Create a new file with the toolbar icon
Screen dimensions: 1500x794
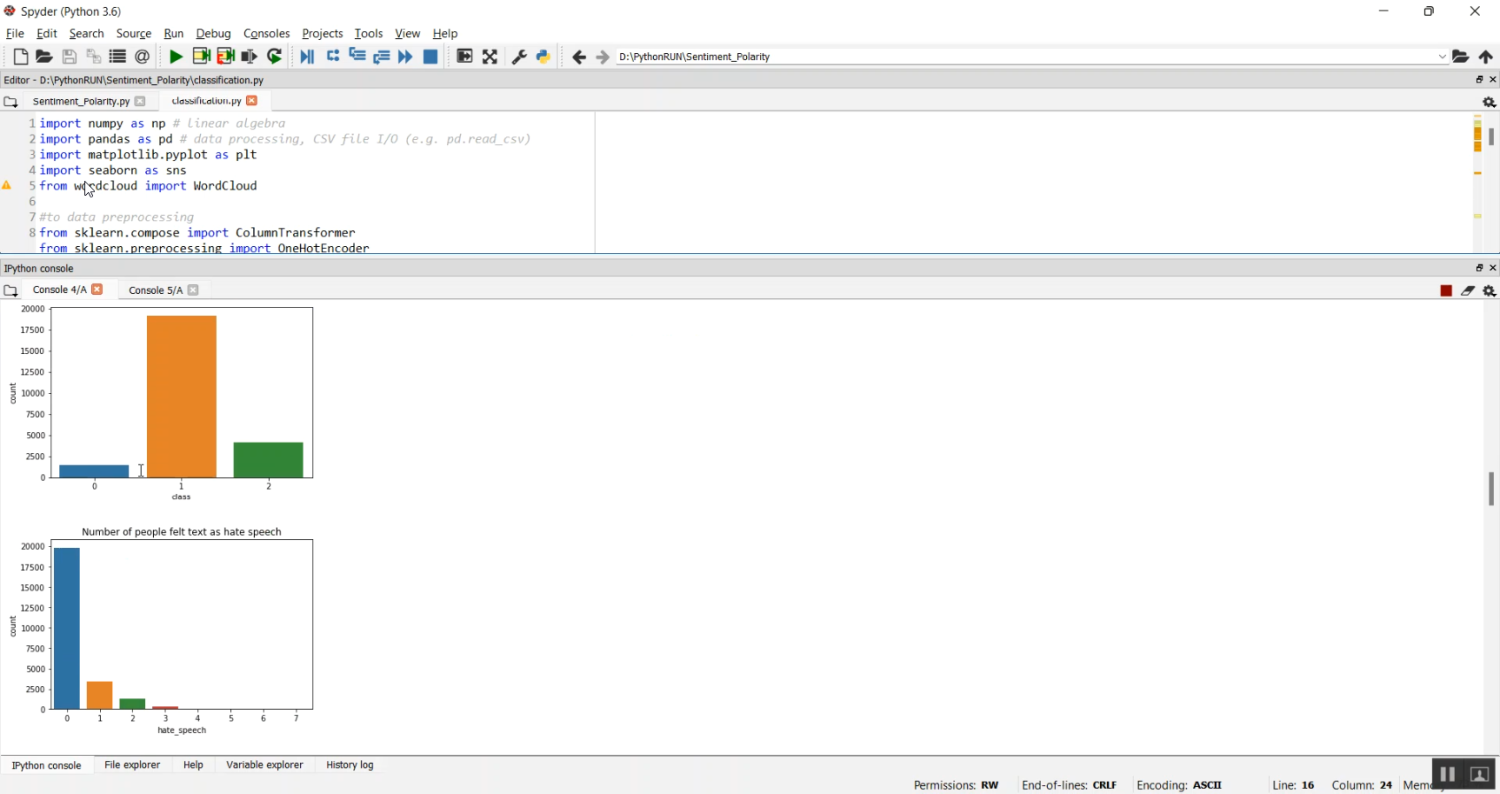click(x=20, y=57)
